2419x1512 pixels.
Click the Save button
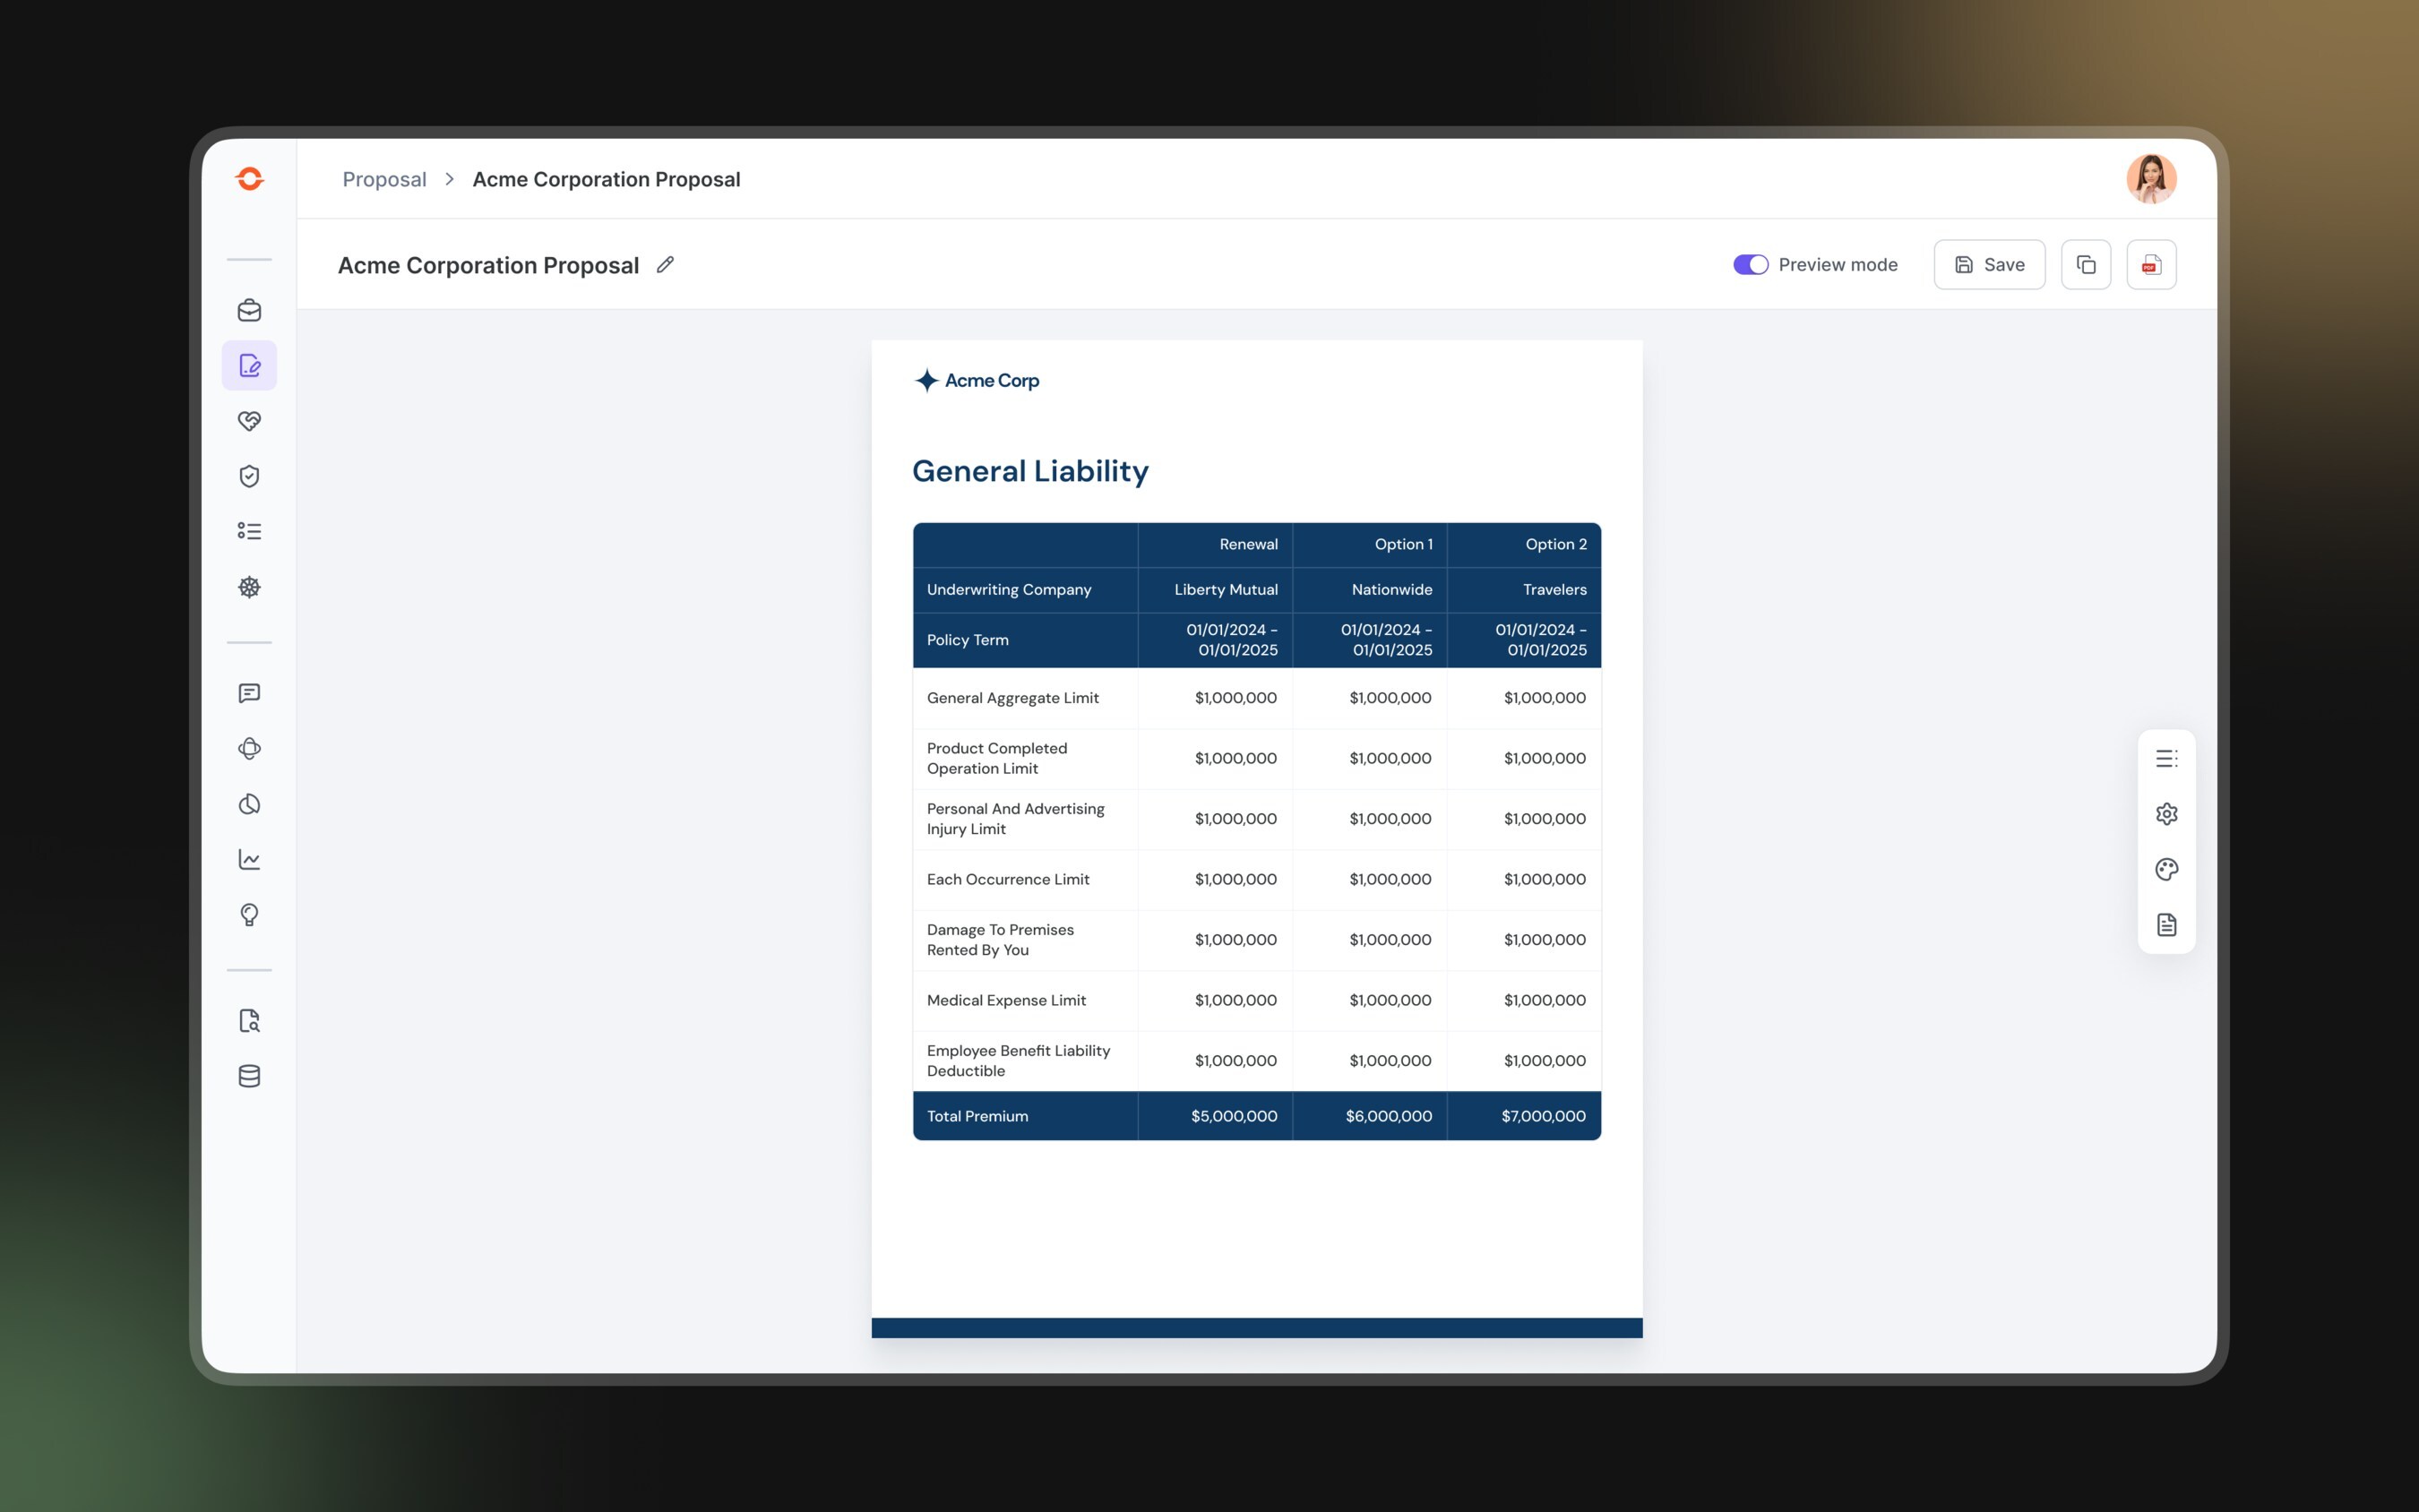click(1988, 265)
